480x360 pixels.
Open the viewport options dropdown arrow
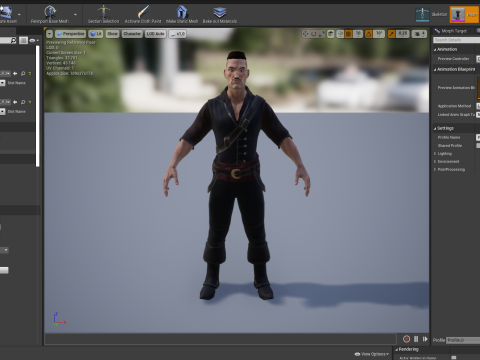pos(49,34)
